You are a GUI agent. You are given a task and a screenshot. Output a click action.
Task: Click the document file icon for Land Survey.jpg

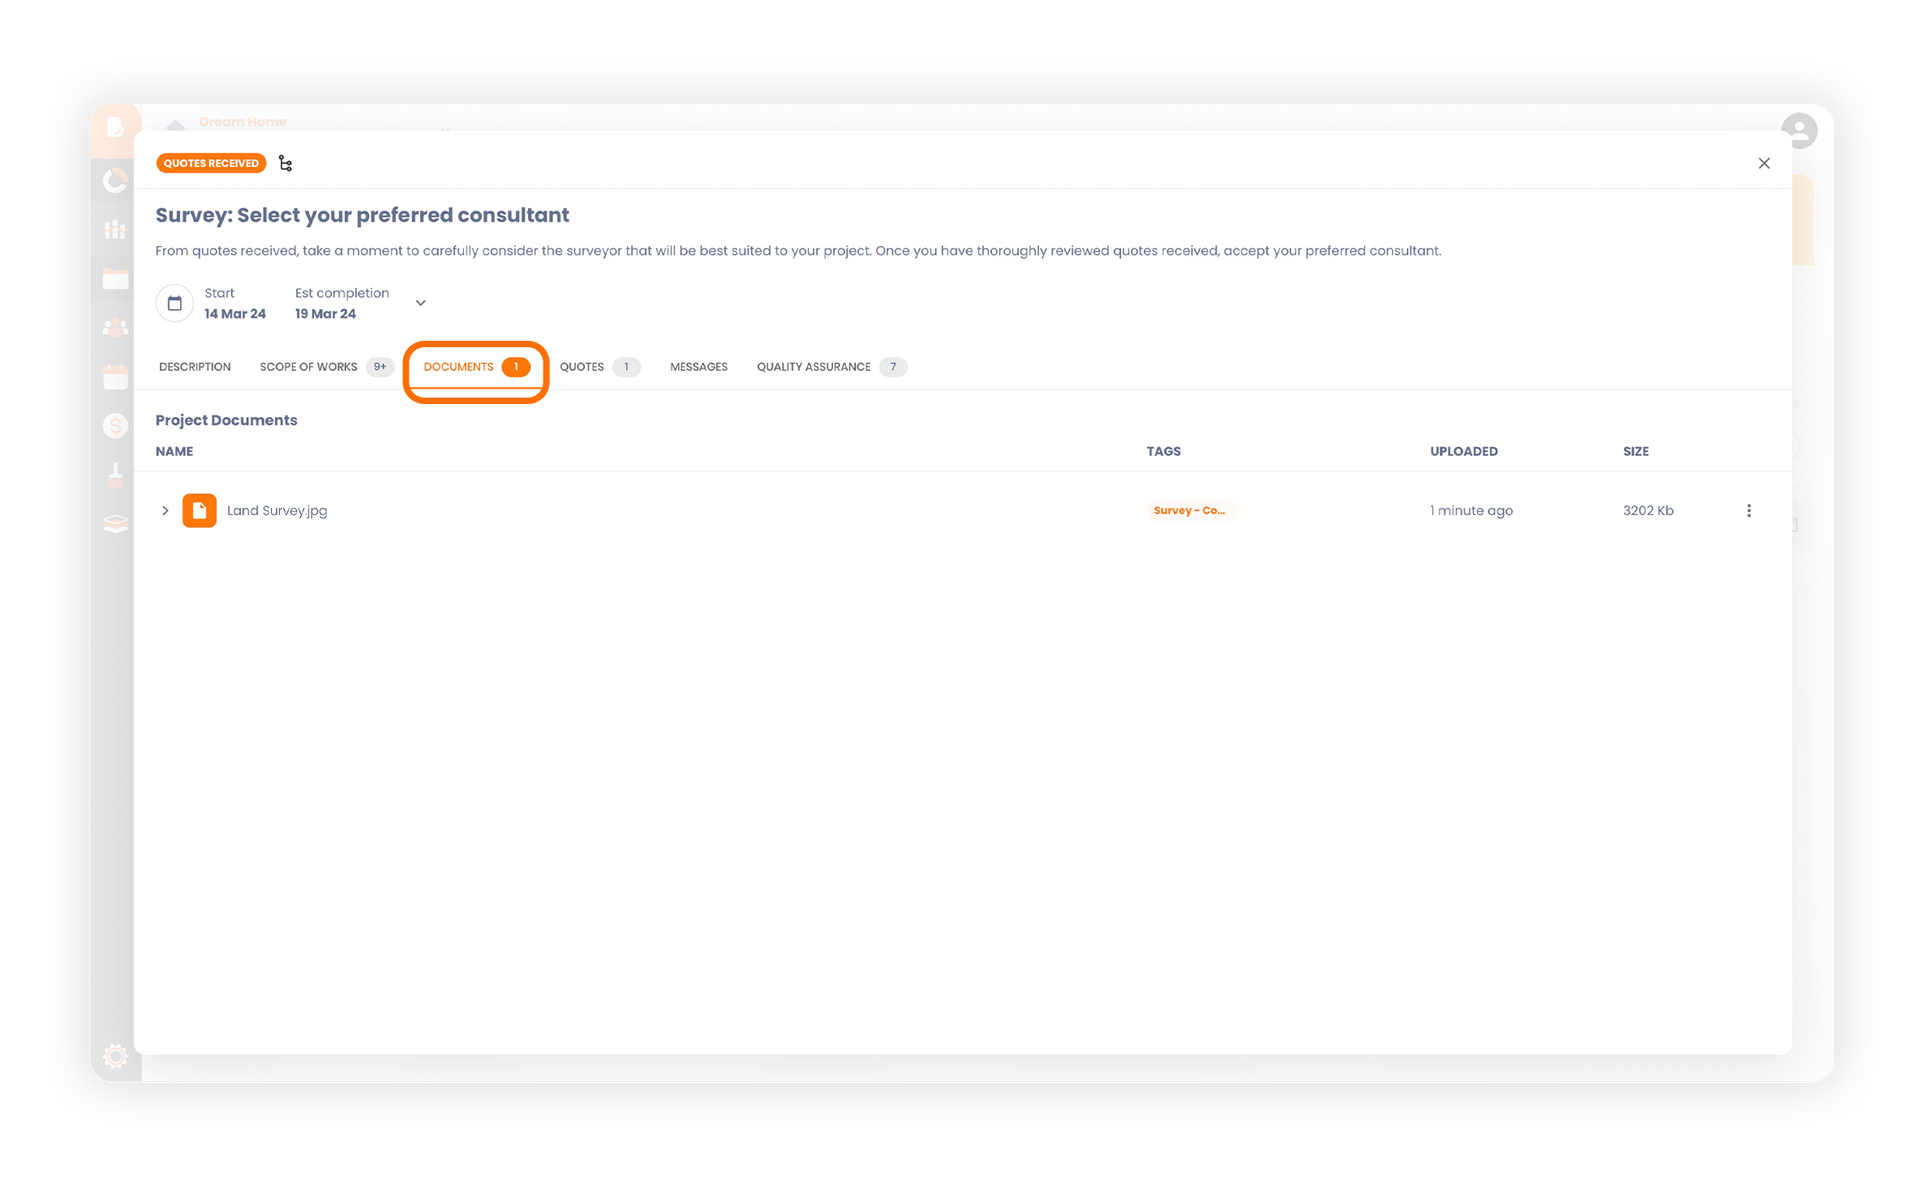point(198,509)
